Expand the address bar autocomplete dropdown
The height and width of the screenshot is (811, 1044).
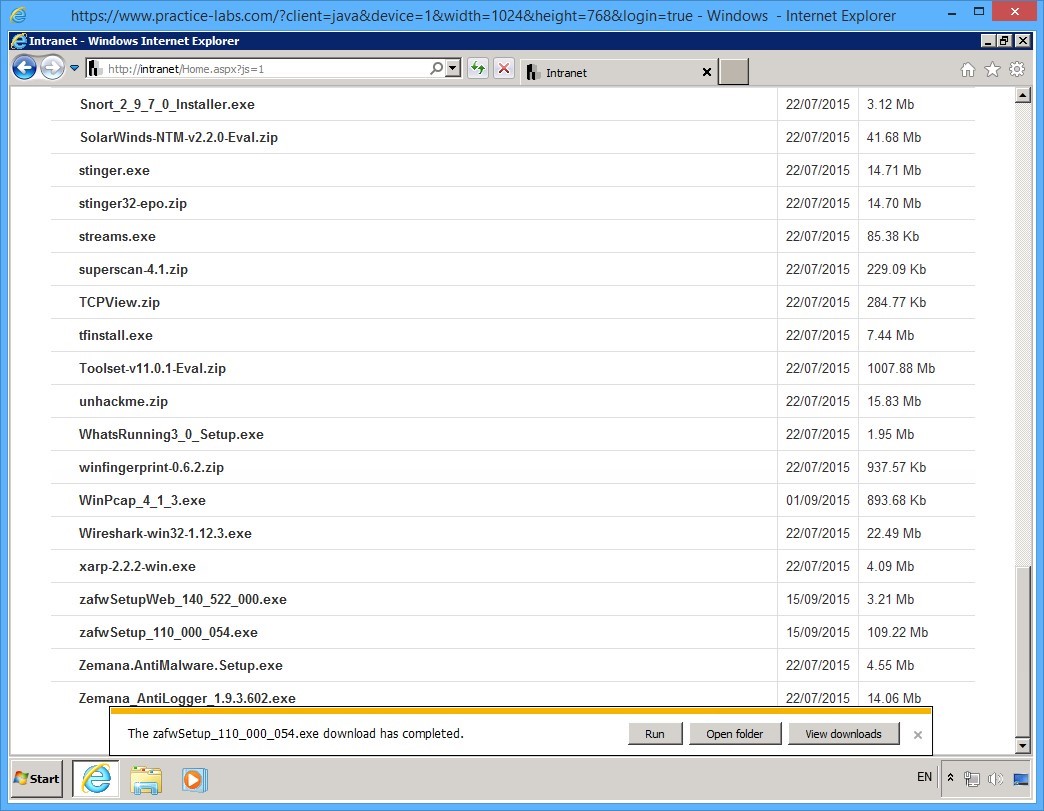point(453,69)
